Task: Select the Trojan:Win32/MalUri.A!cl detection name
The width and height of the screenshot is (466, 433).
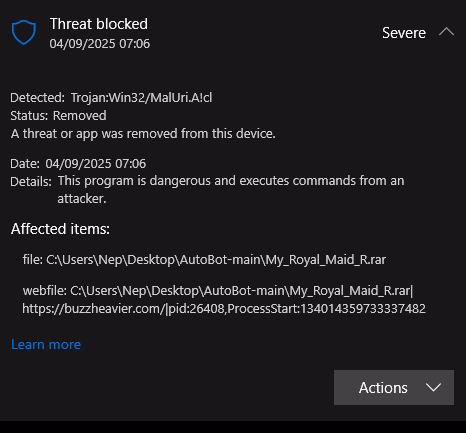Action: (x=141, y=98)
